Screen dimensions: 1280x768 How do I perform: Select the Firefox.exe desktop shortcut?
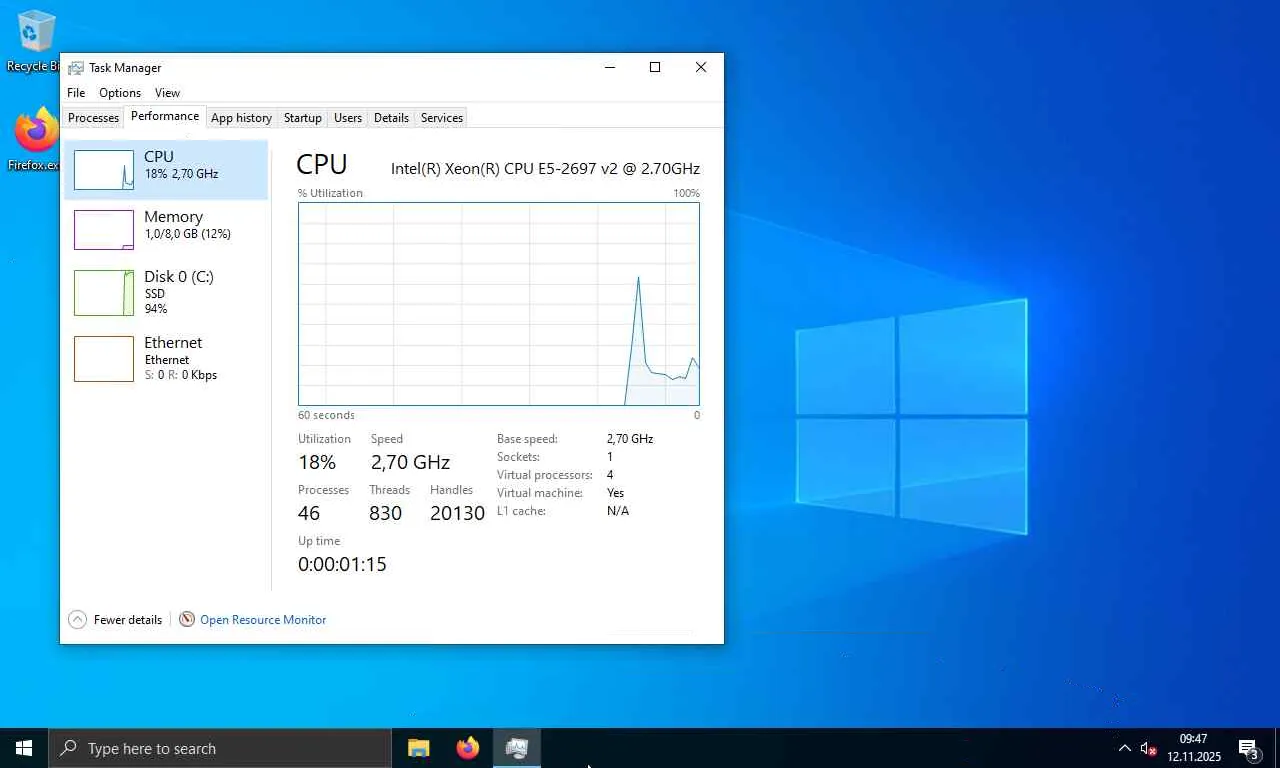pyautogui.click(x=35, y=140)
